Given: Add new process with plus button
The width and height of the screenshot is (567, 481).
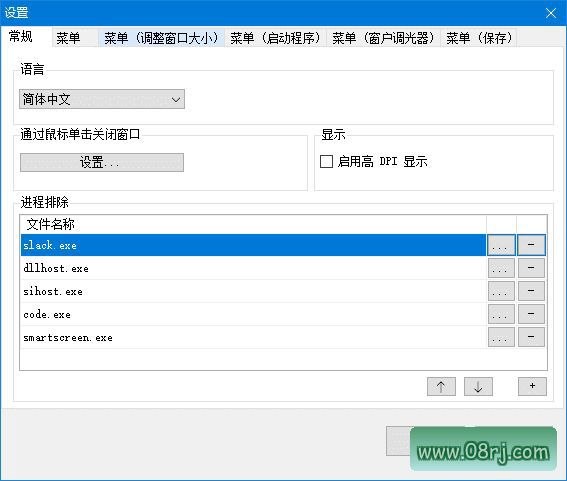Looking at the screenshot, I should (532, 387).
